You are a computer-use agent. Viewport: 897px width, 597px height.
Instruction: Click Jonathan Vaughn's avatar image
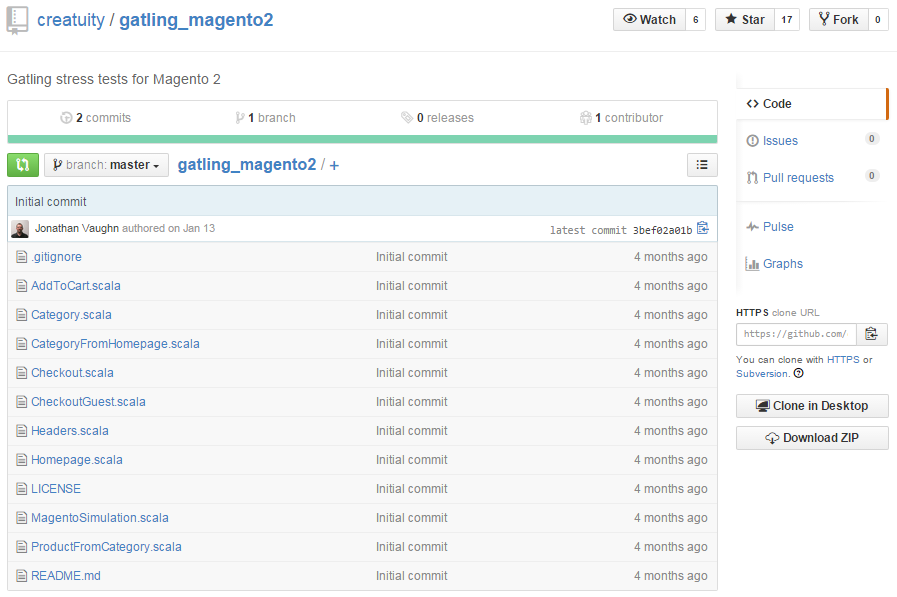20,229
